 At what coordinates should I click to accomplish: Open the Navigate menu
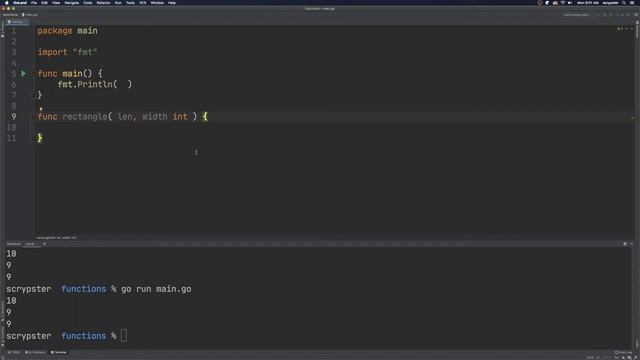coord(72,3)
